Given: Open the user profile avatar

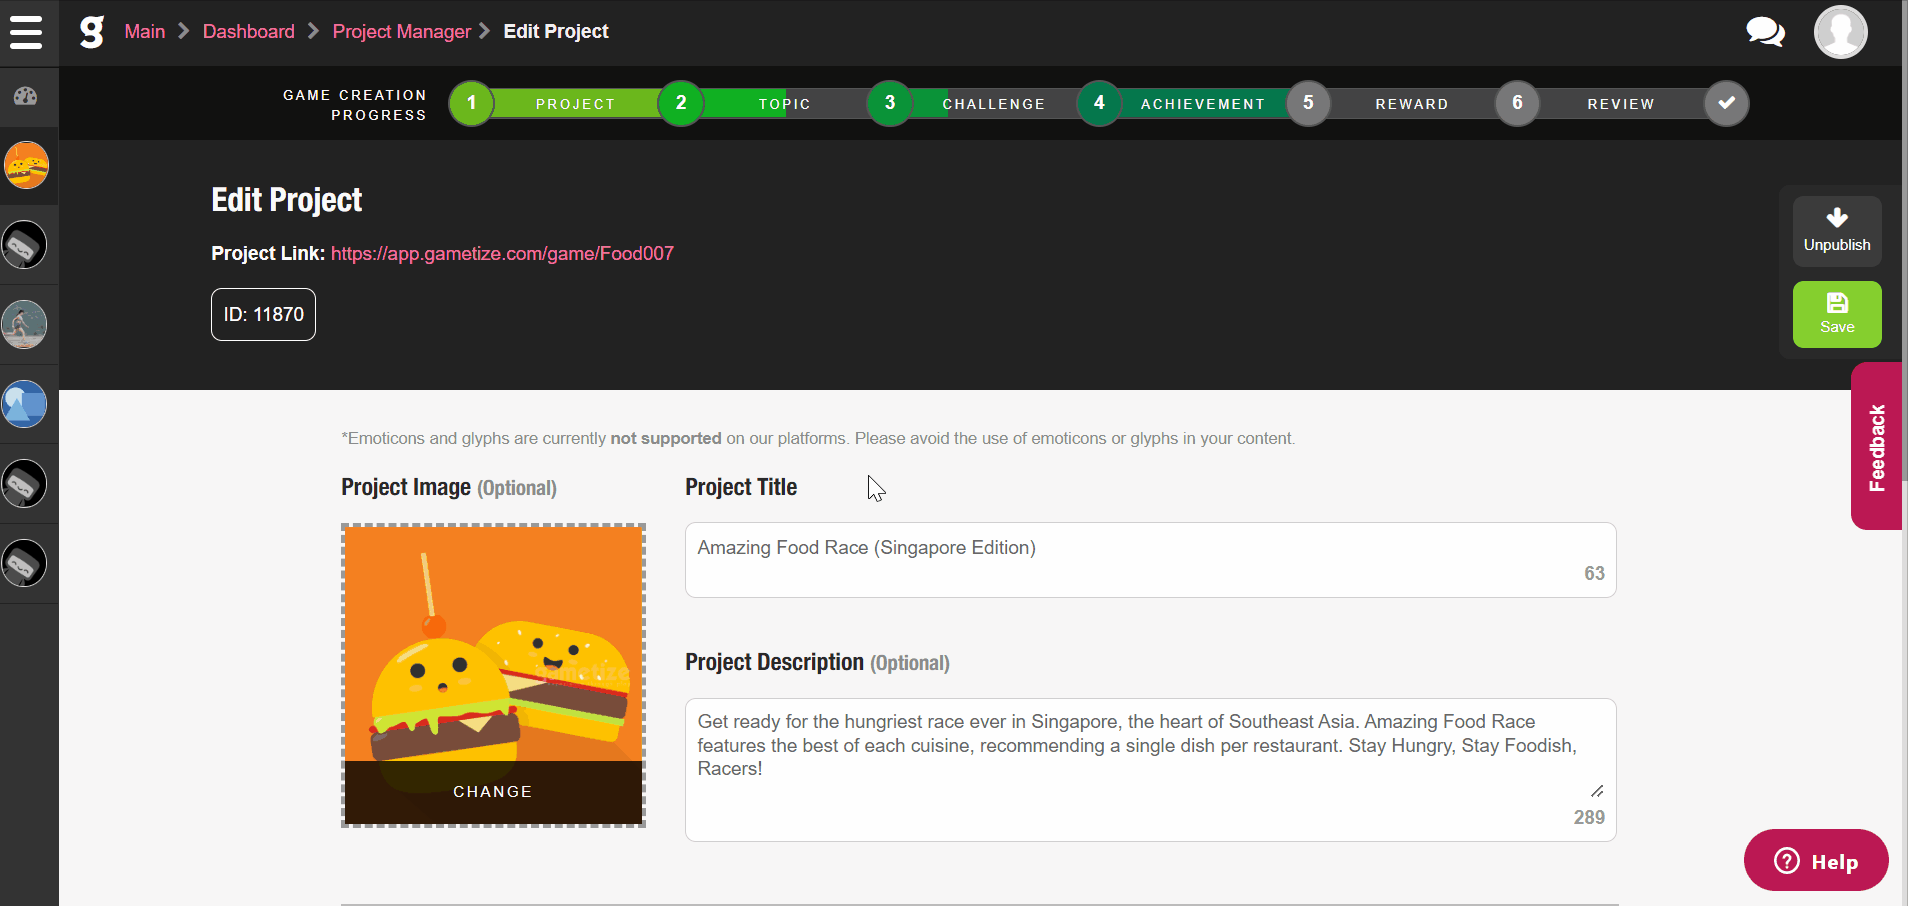Looking at the screenshot, I should (1840, 32).
